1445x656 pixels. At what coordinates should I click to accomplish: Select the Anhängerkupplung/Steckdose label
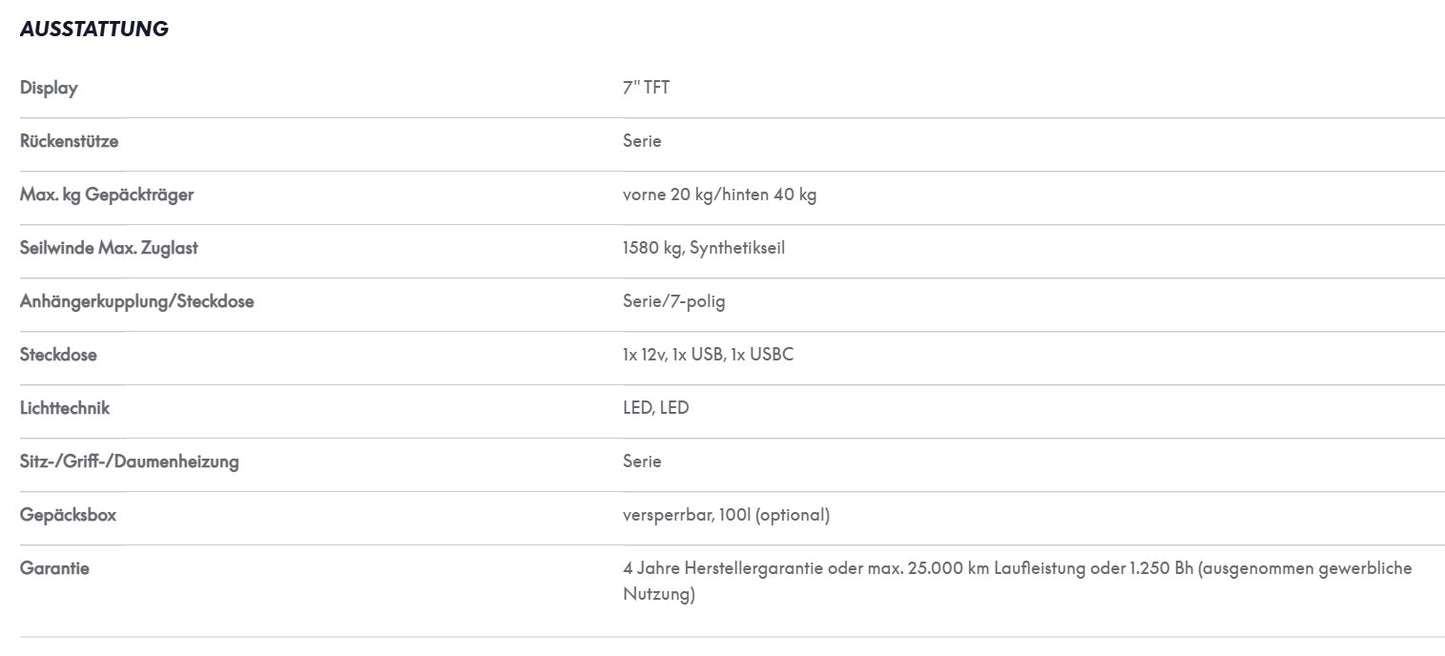[137, 302]
